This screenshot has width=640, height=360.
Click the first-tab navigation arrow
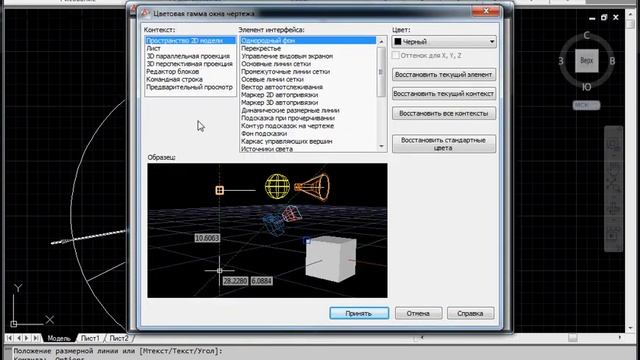9,338
